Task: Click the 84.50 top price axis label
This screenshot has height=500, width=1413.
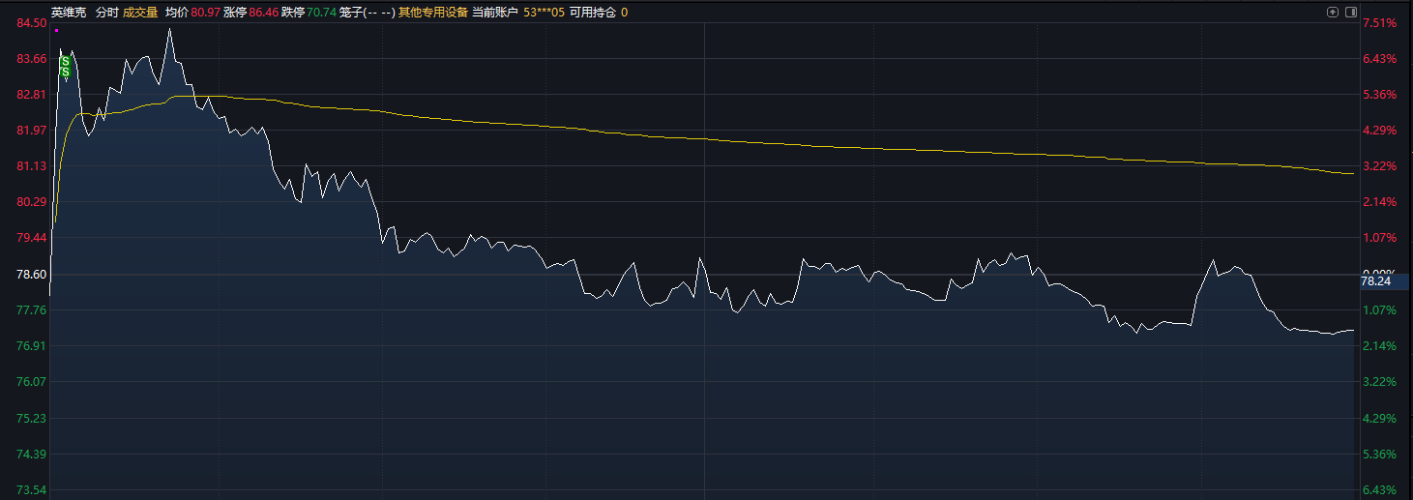Action: [32, 23]
